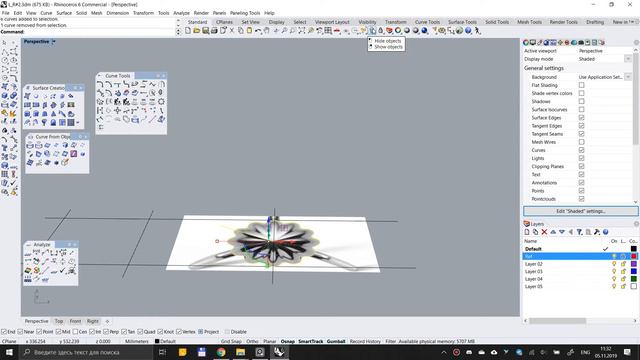Open the Surface menu
The height and width of the screenshot is (360, 640).
(64, 13)
